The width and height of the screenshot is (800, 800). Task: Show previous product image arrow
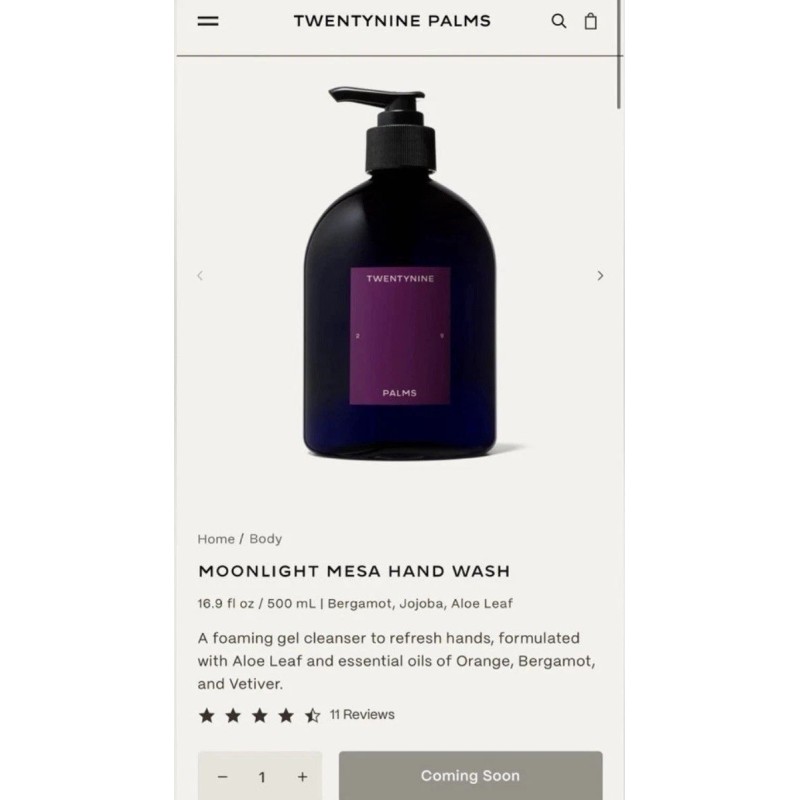tap(200, 276)
